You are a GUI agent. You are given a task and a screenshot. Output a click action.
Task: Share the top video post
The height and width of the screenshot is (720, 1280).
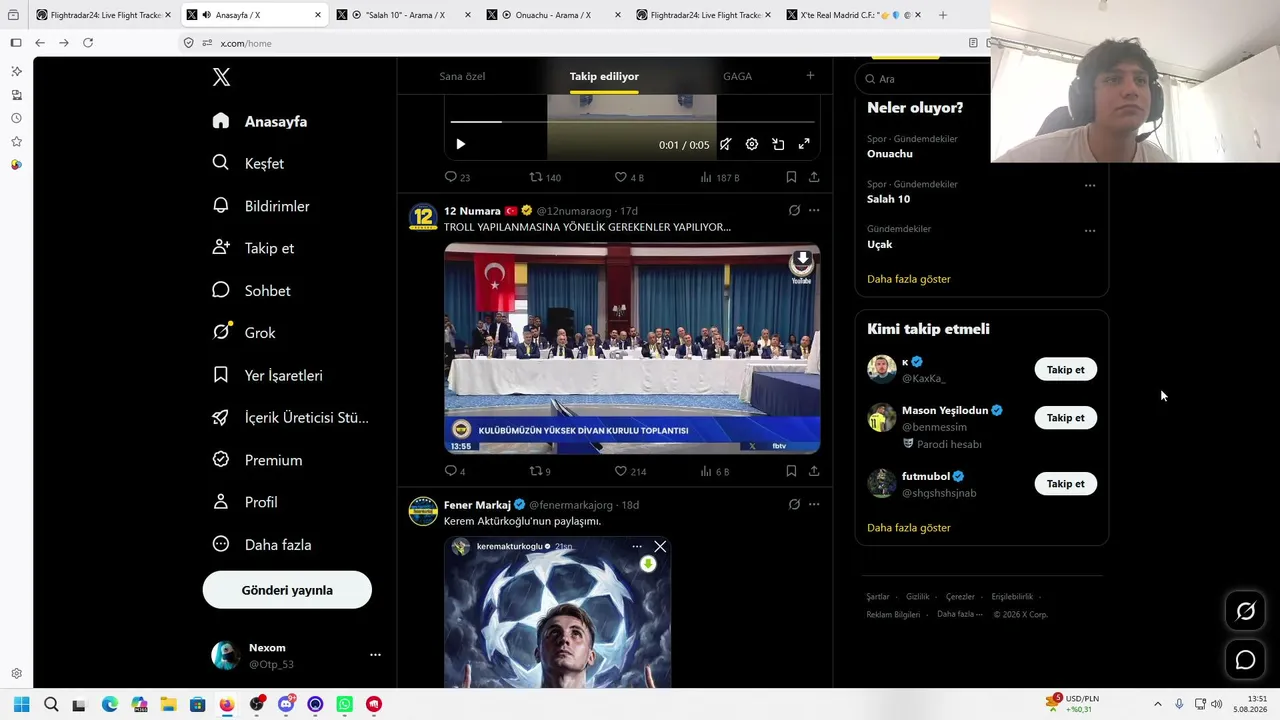tap(814, 177)
